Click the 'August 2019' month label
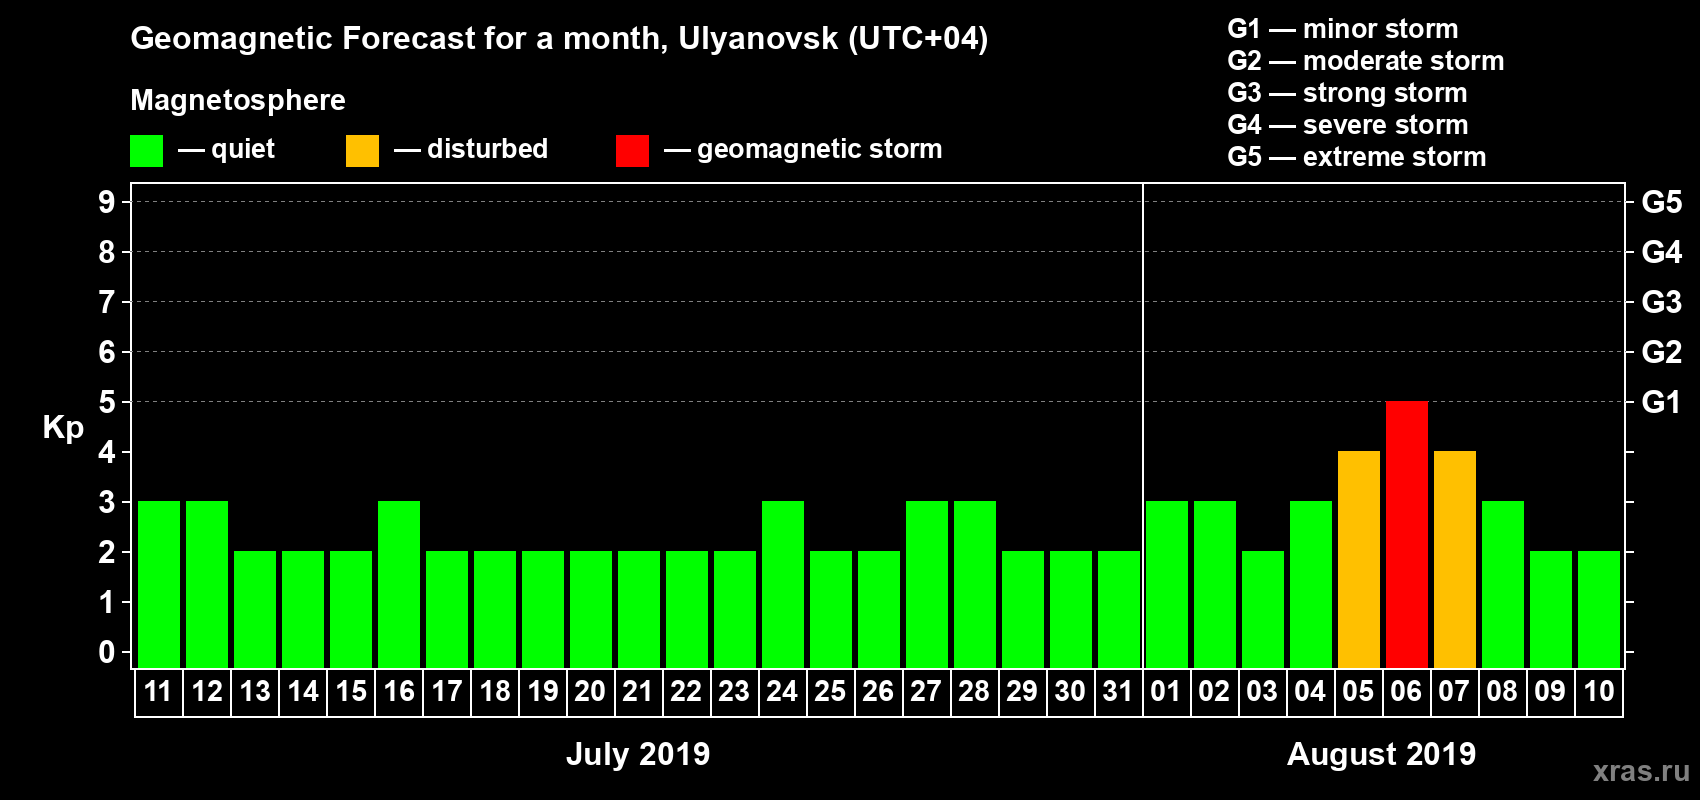 tap(1381, 753)
